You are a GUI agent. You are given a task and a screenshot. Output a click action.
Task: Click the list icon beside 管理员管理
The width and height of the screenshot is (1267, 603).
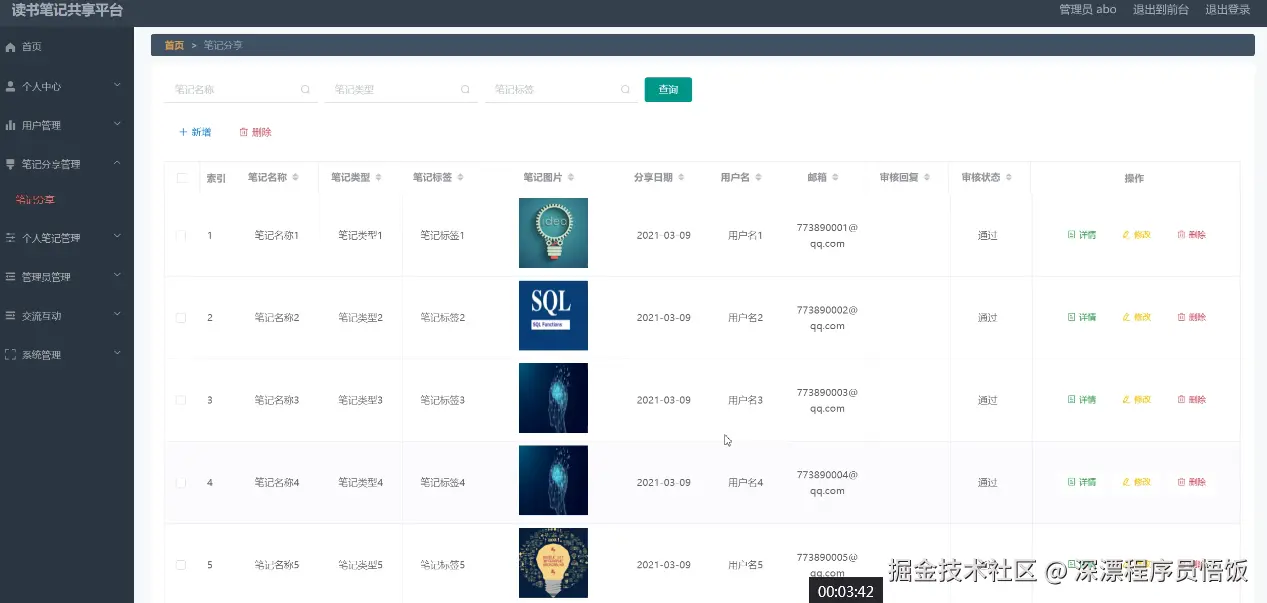pos(11,276)
